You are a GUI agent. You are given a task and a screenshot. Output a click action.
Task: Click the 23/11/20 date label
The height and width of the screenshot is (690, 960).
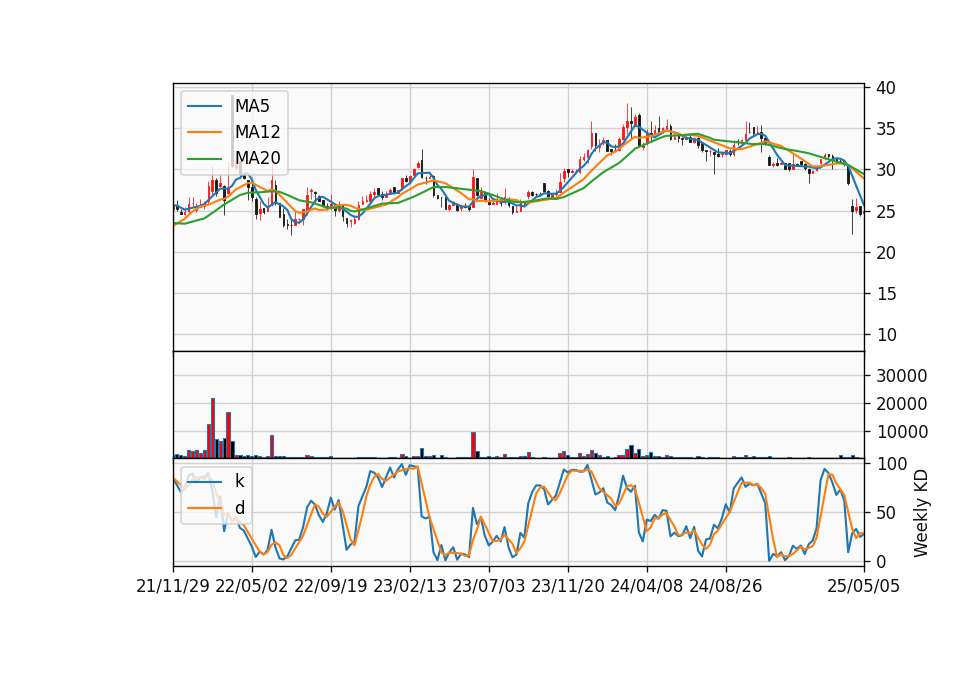click(568, 586)
